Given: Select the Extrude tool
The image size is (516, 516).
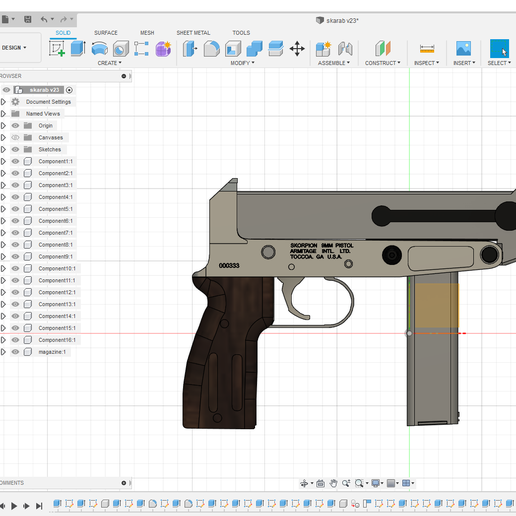Looking at the screenshot, I should 78,49.
